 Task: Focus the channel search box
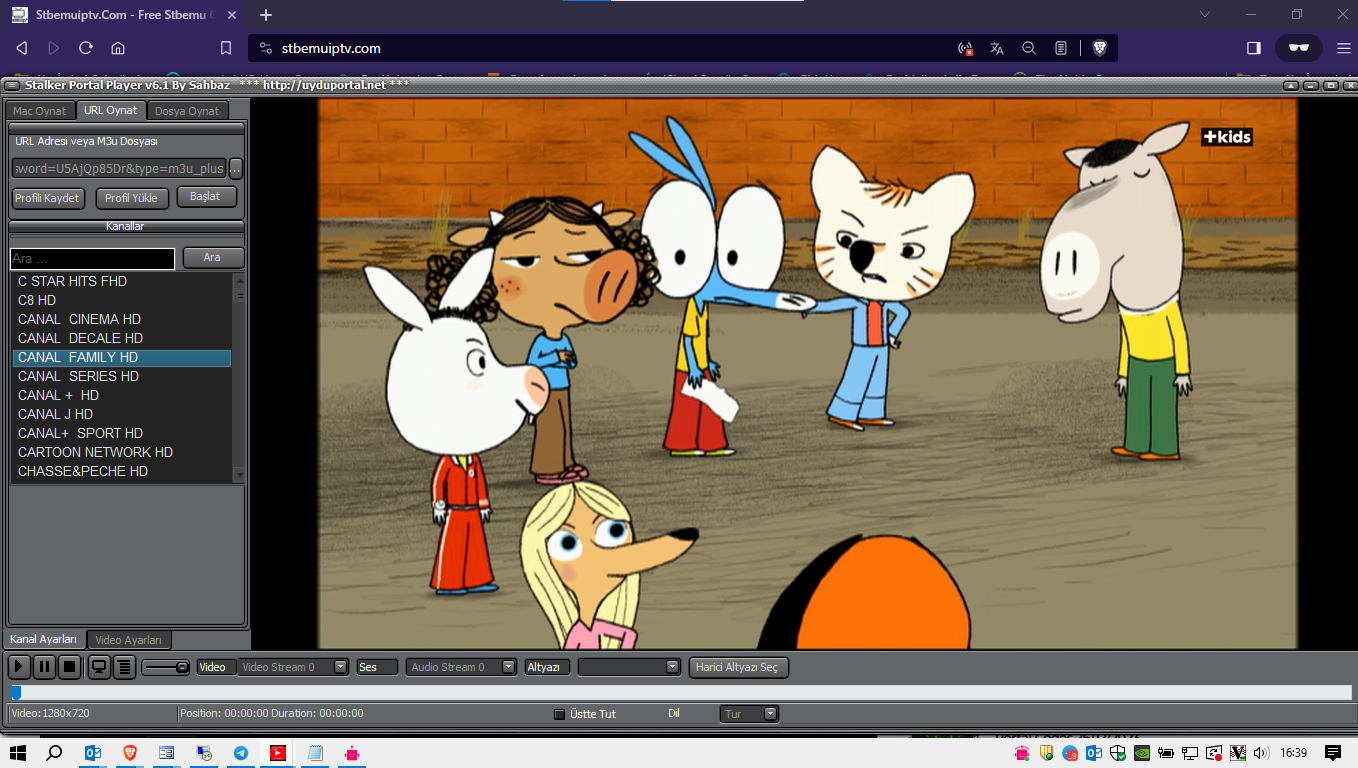pyautogui.click(x=93, y=259)
